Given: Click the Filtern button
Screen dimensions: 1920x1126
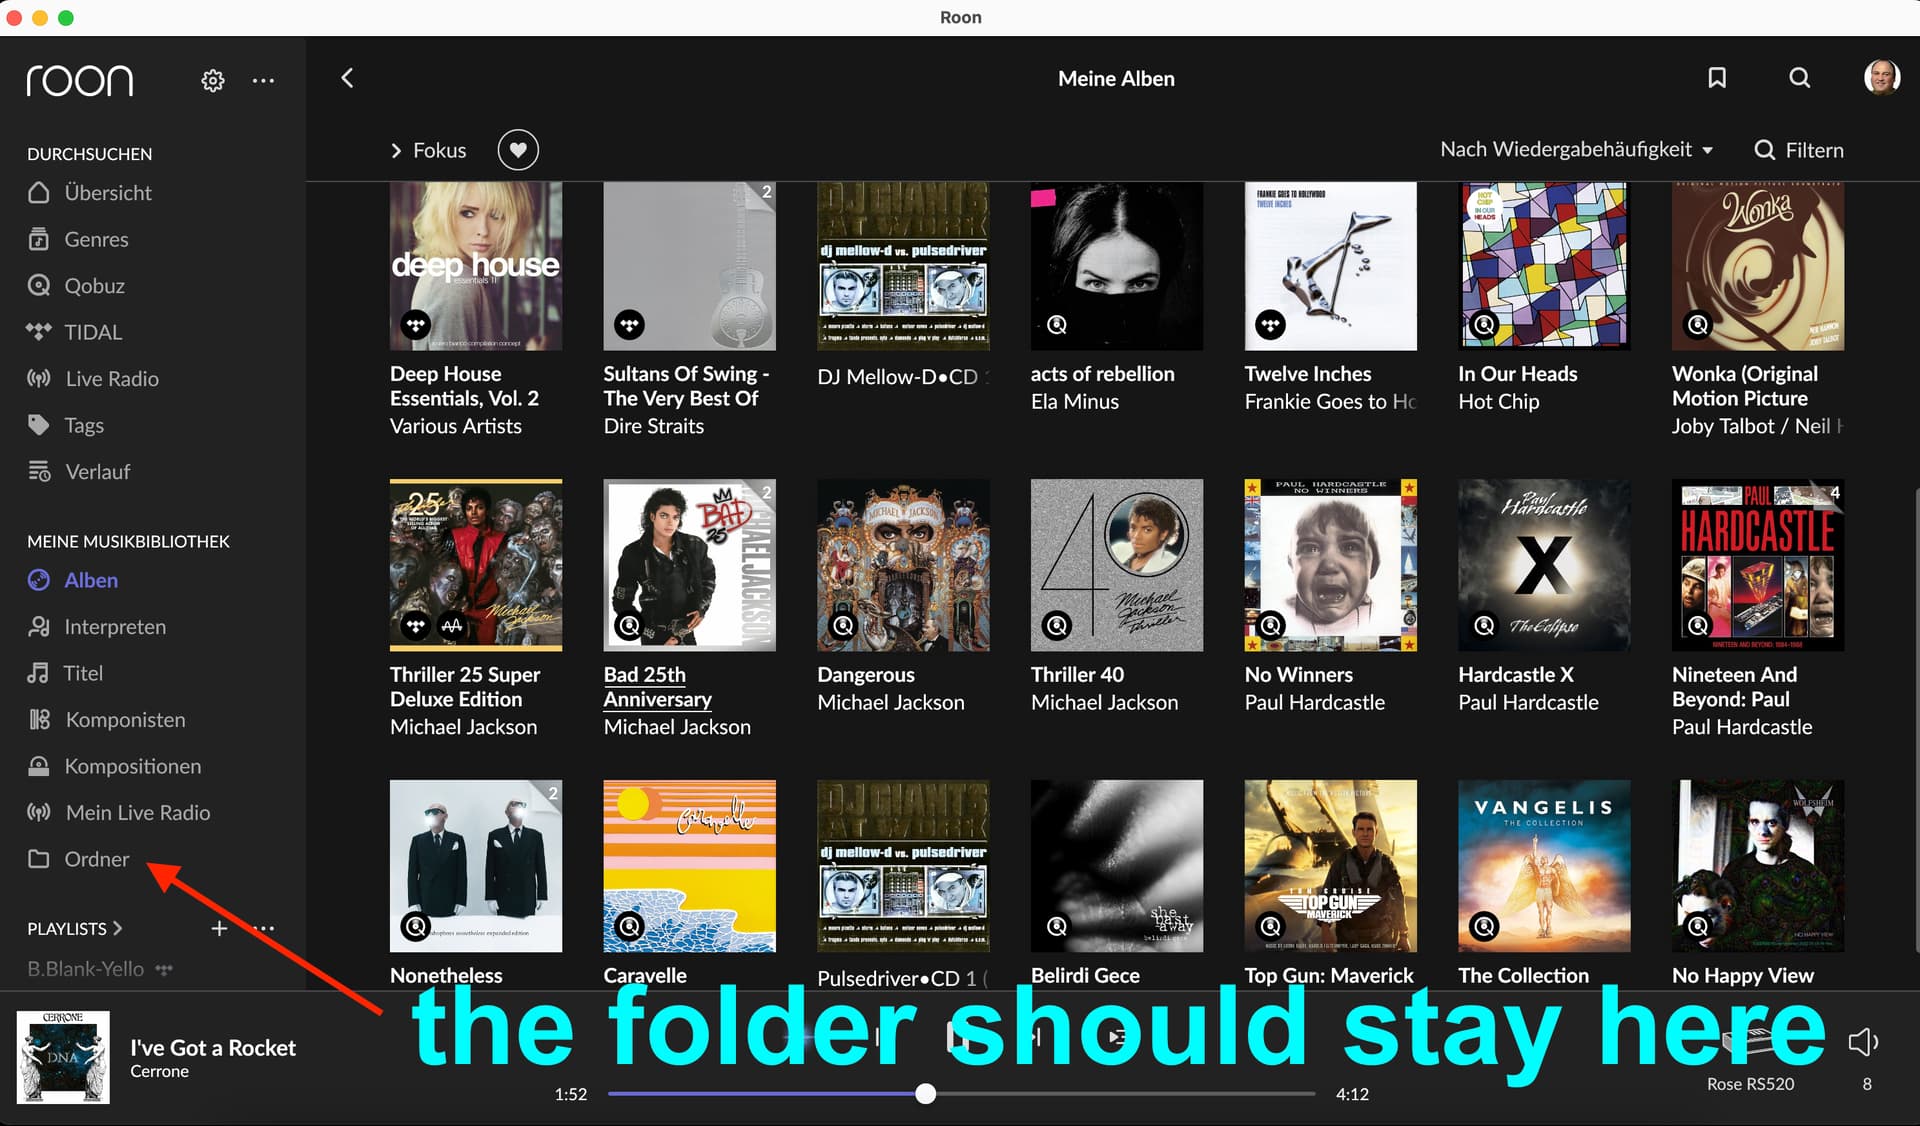Looking at the screenshot, I should 1799,150.
